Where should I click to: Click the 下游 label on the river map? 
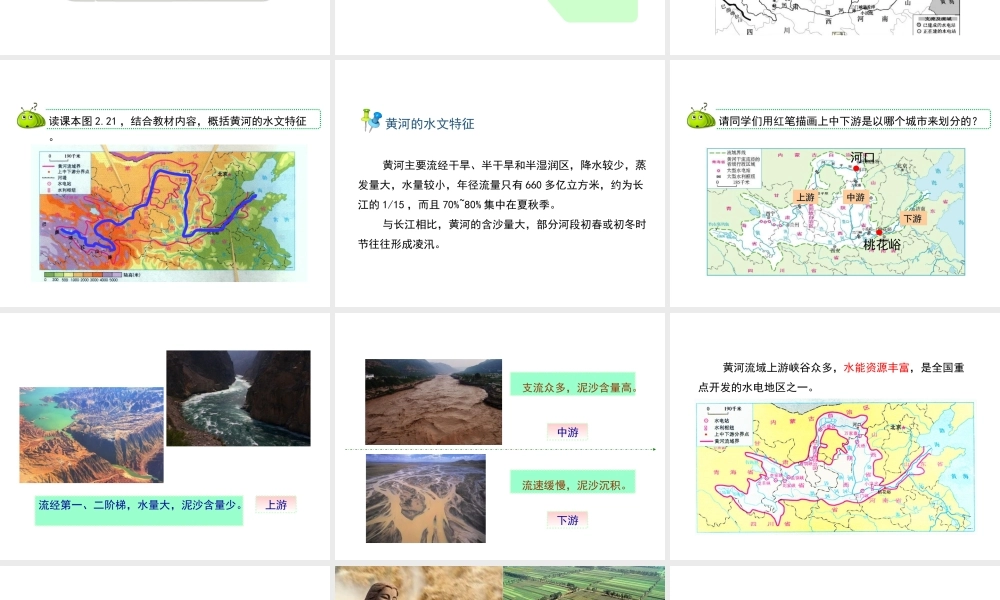coord(913,218)
